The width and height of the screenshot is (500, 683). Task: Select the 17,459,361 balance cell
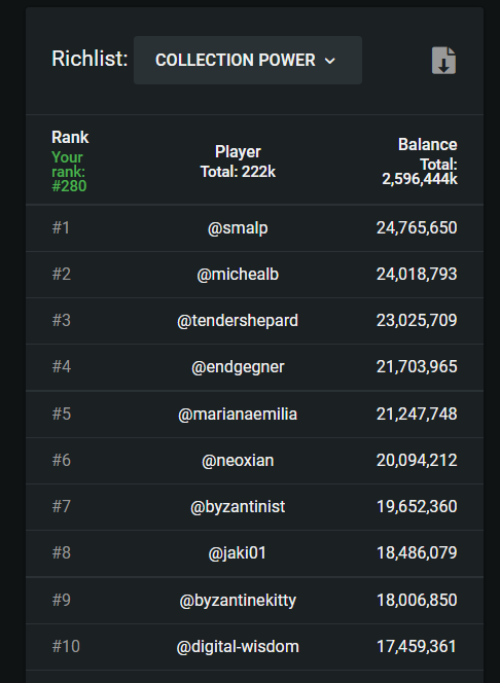[417, 646]
